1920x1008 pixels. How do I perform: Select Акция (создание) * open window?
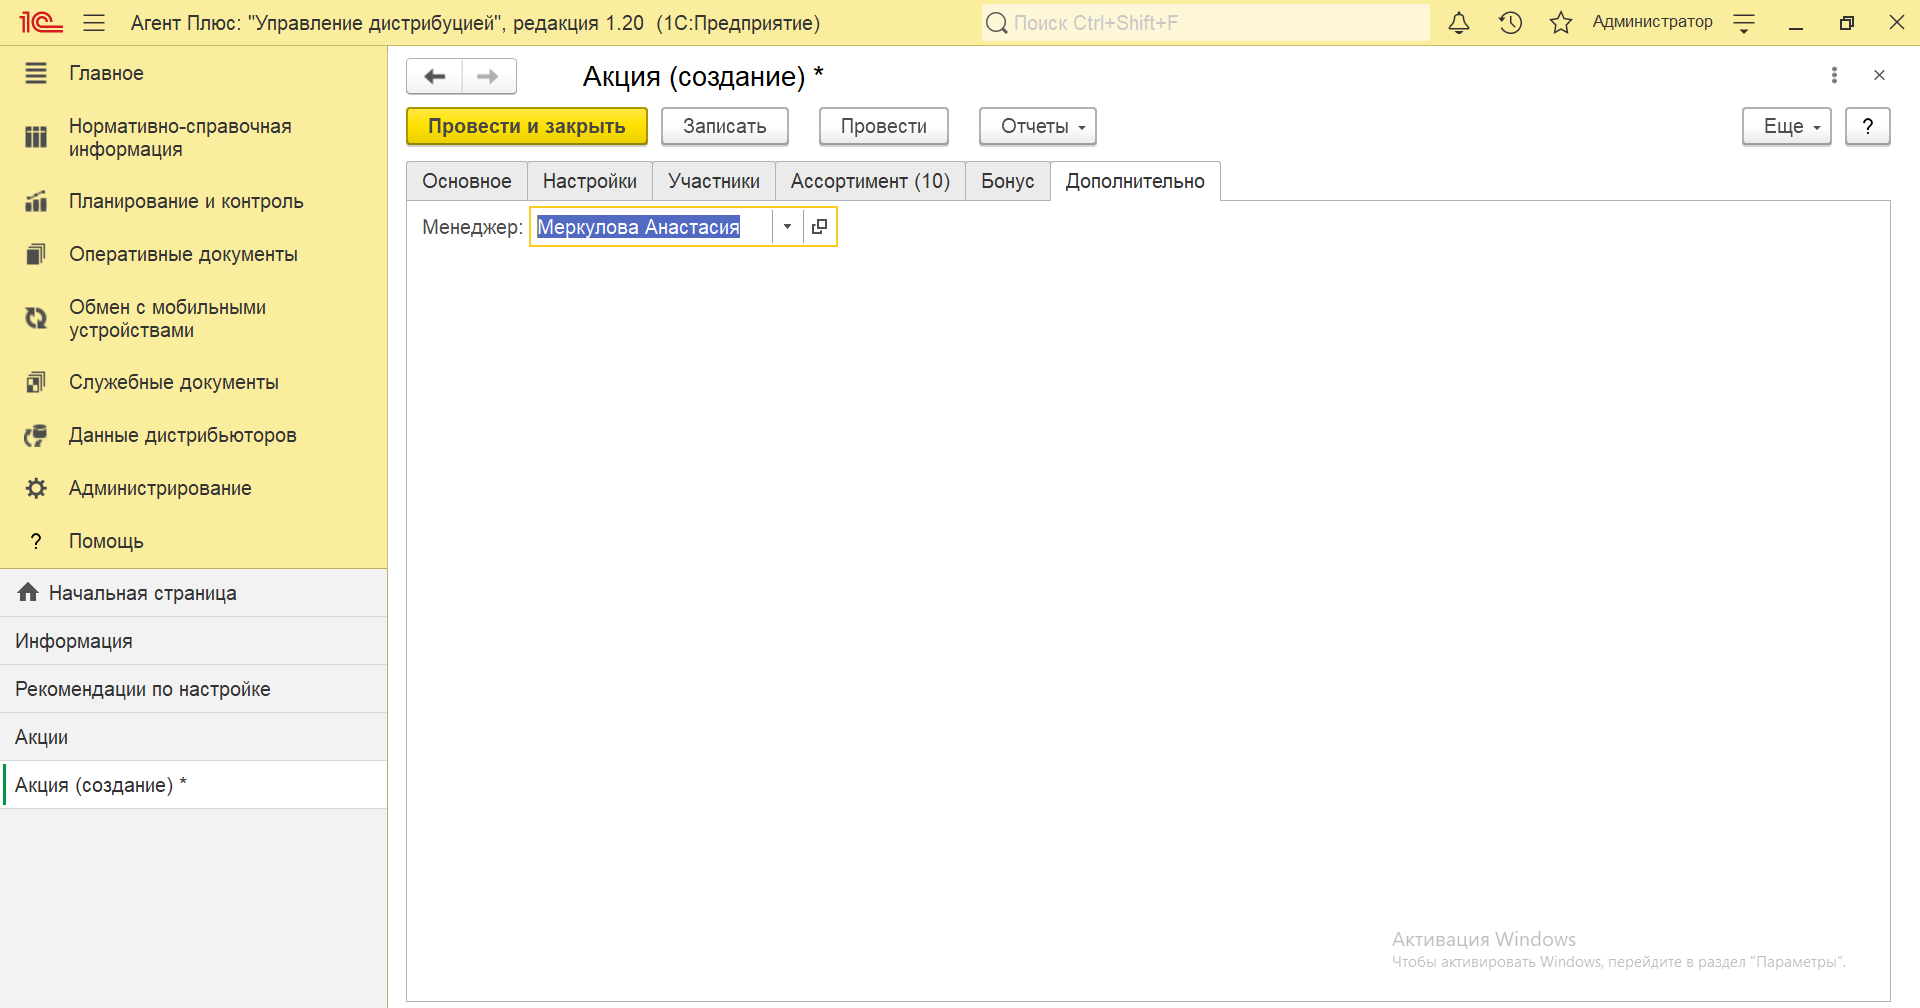point(194,785)
